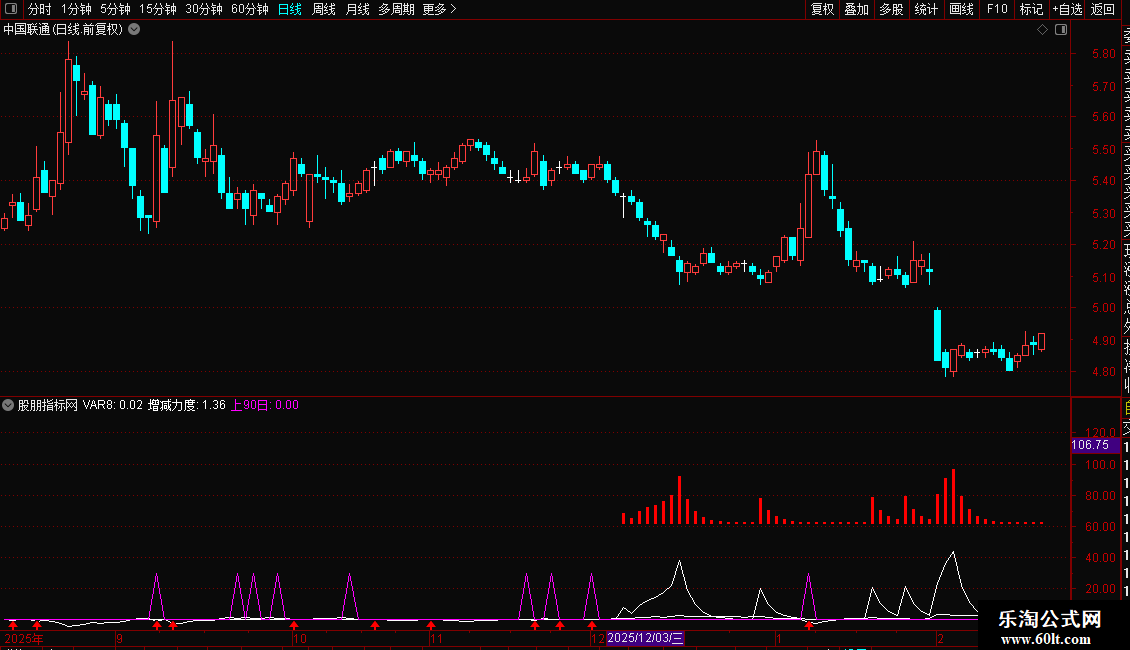Image resolution: width=1130 pixels, height=650 pixels.
Task: Click month 9 on the time axis
Action: point(119,638)
